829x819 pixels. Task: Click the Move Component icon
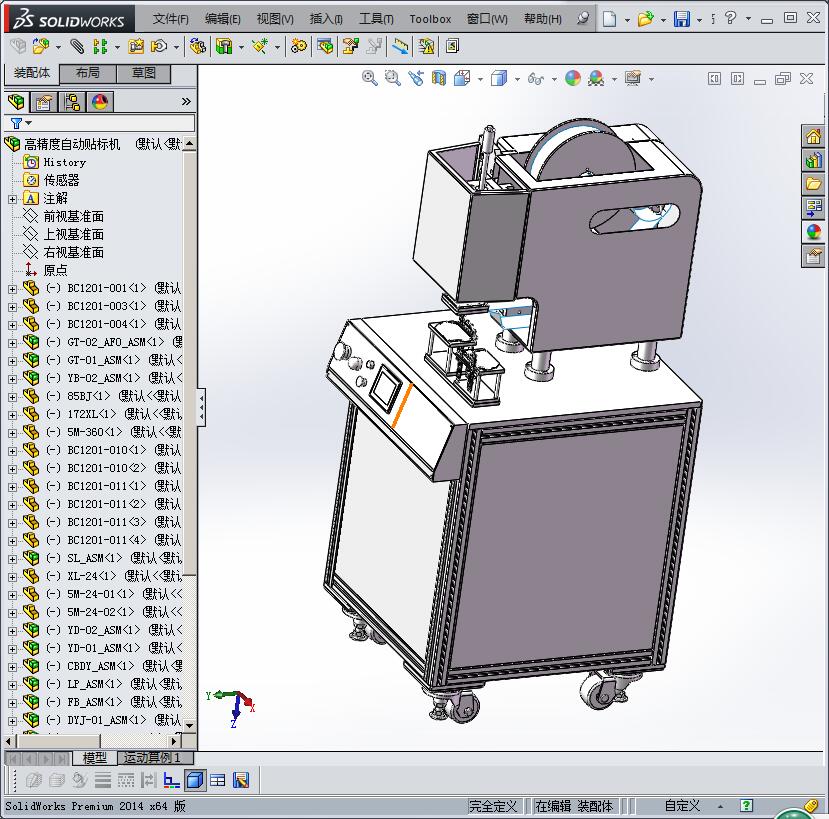pos(159,47)
